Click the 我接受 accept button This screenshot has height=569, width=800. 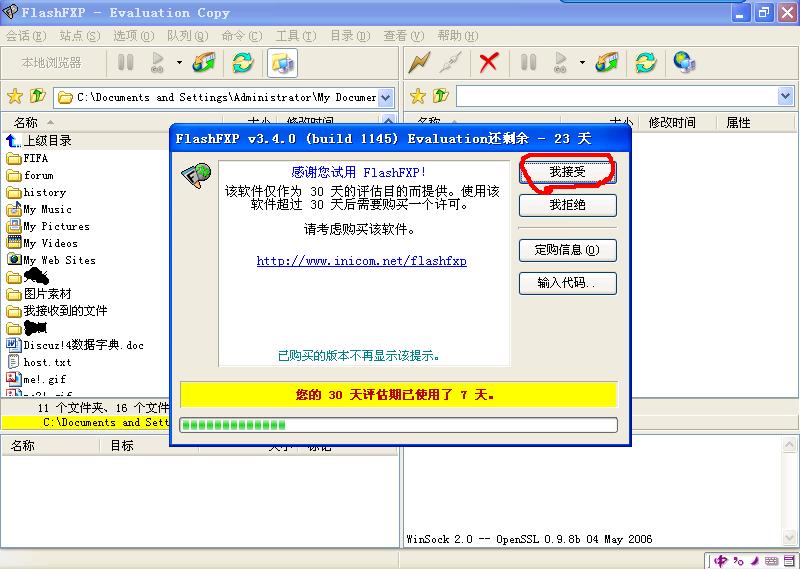567,172
